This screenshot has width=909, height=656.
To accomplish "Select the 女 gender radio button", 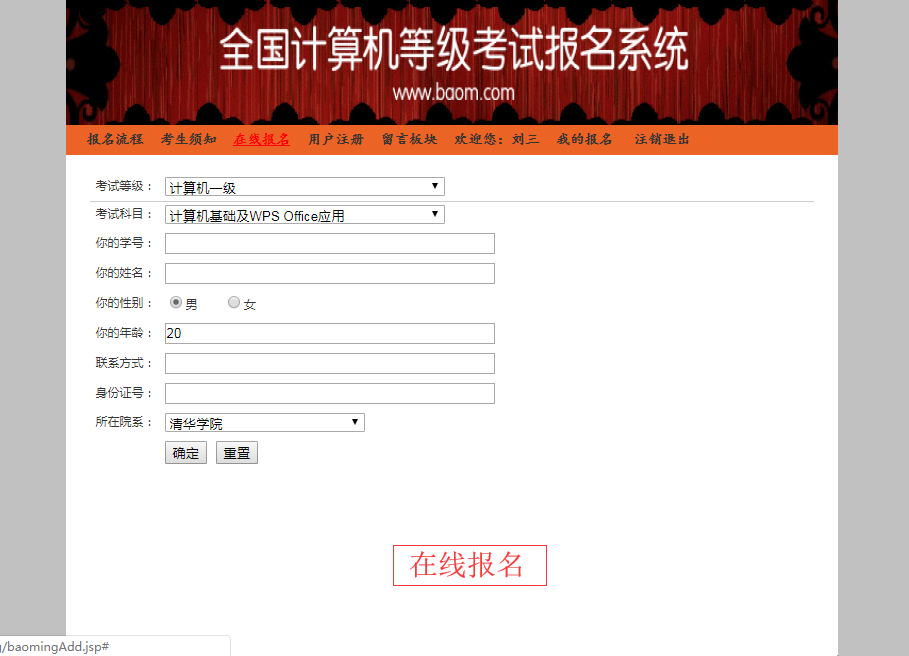I will tap(234, 302).
